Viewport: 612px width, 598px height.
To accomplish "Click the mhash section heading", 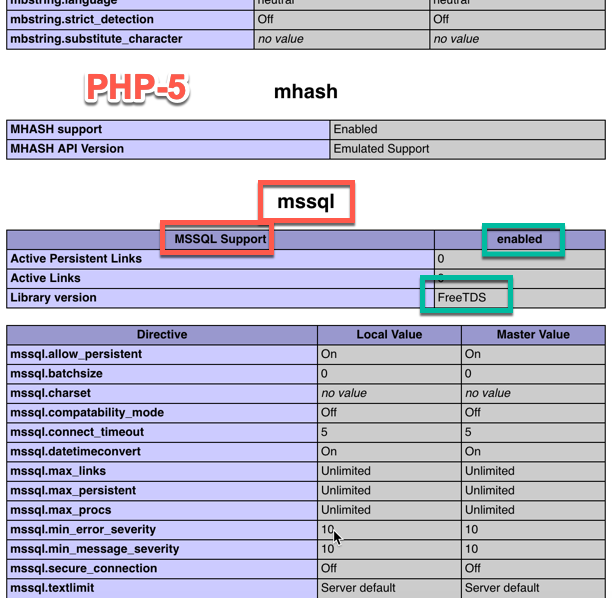I will (306, 92).
